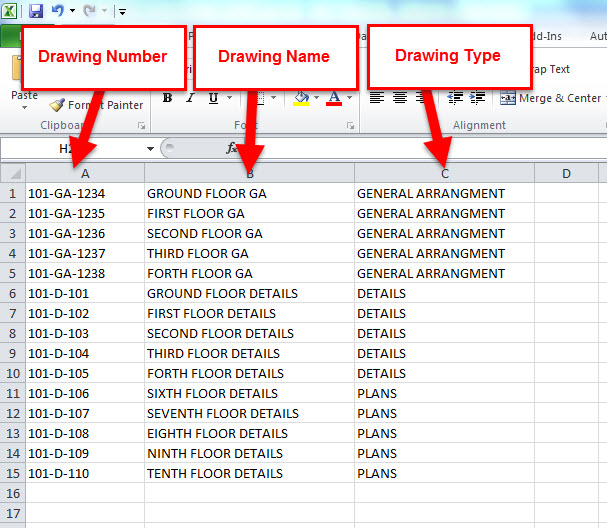Click the Select All corner triangle

coord(13,173)
